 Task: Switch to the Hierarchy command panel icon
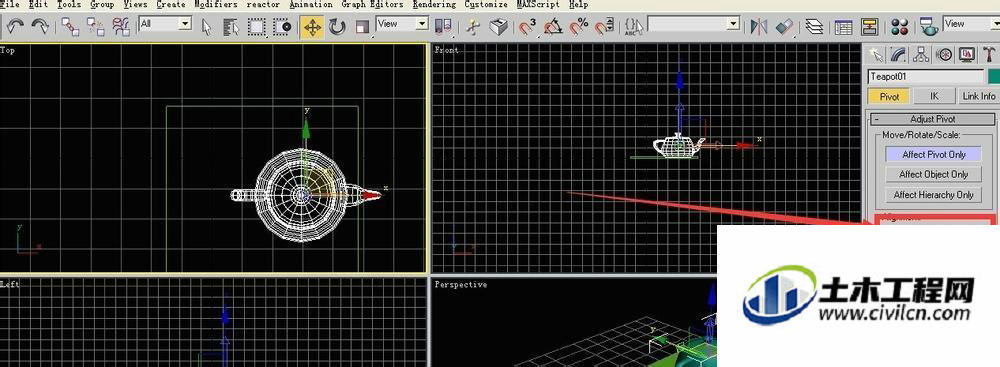(x=920, y=55)
